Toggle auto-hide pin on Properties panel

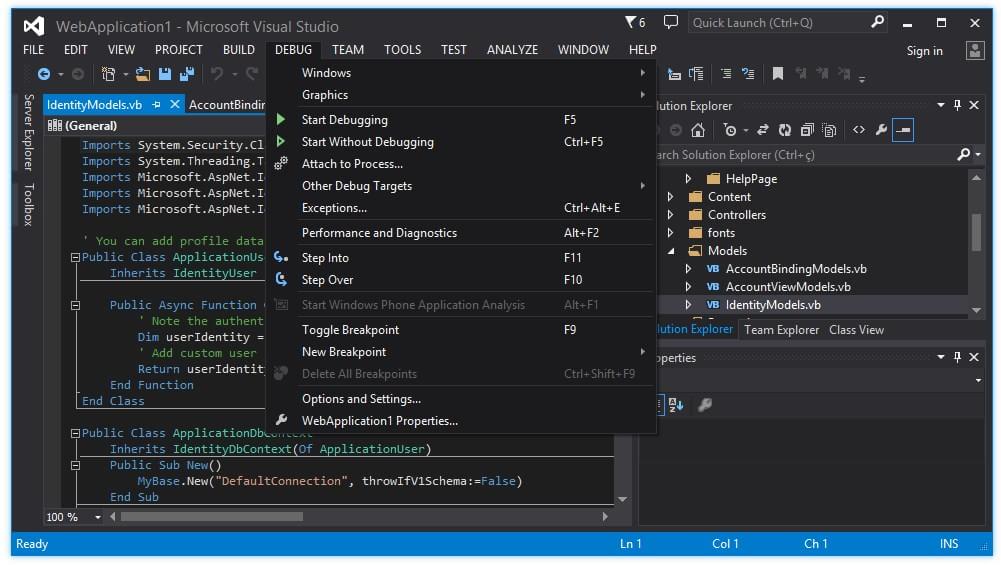pos(957,358)
